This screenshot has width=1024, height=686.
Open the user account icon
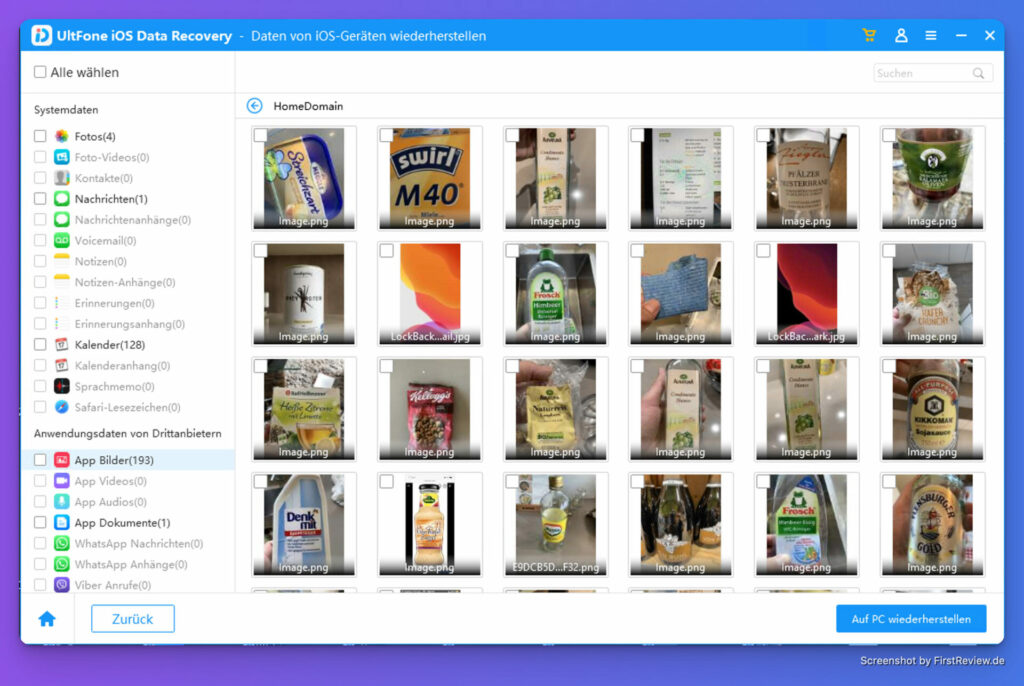pos(901,35)
